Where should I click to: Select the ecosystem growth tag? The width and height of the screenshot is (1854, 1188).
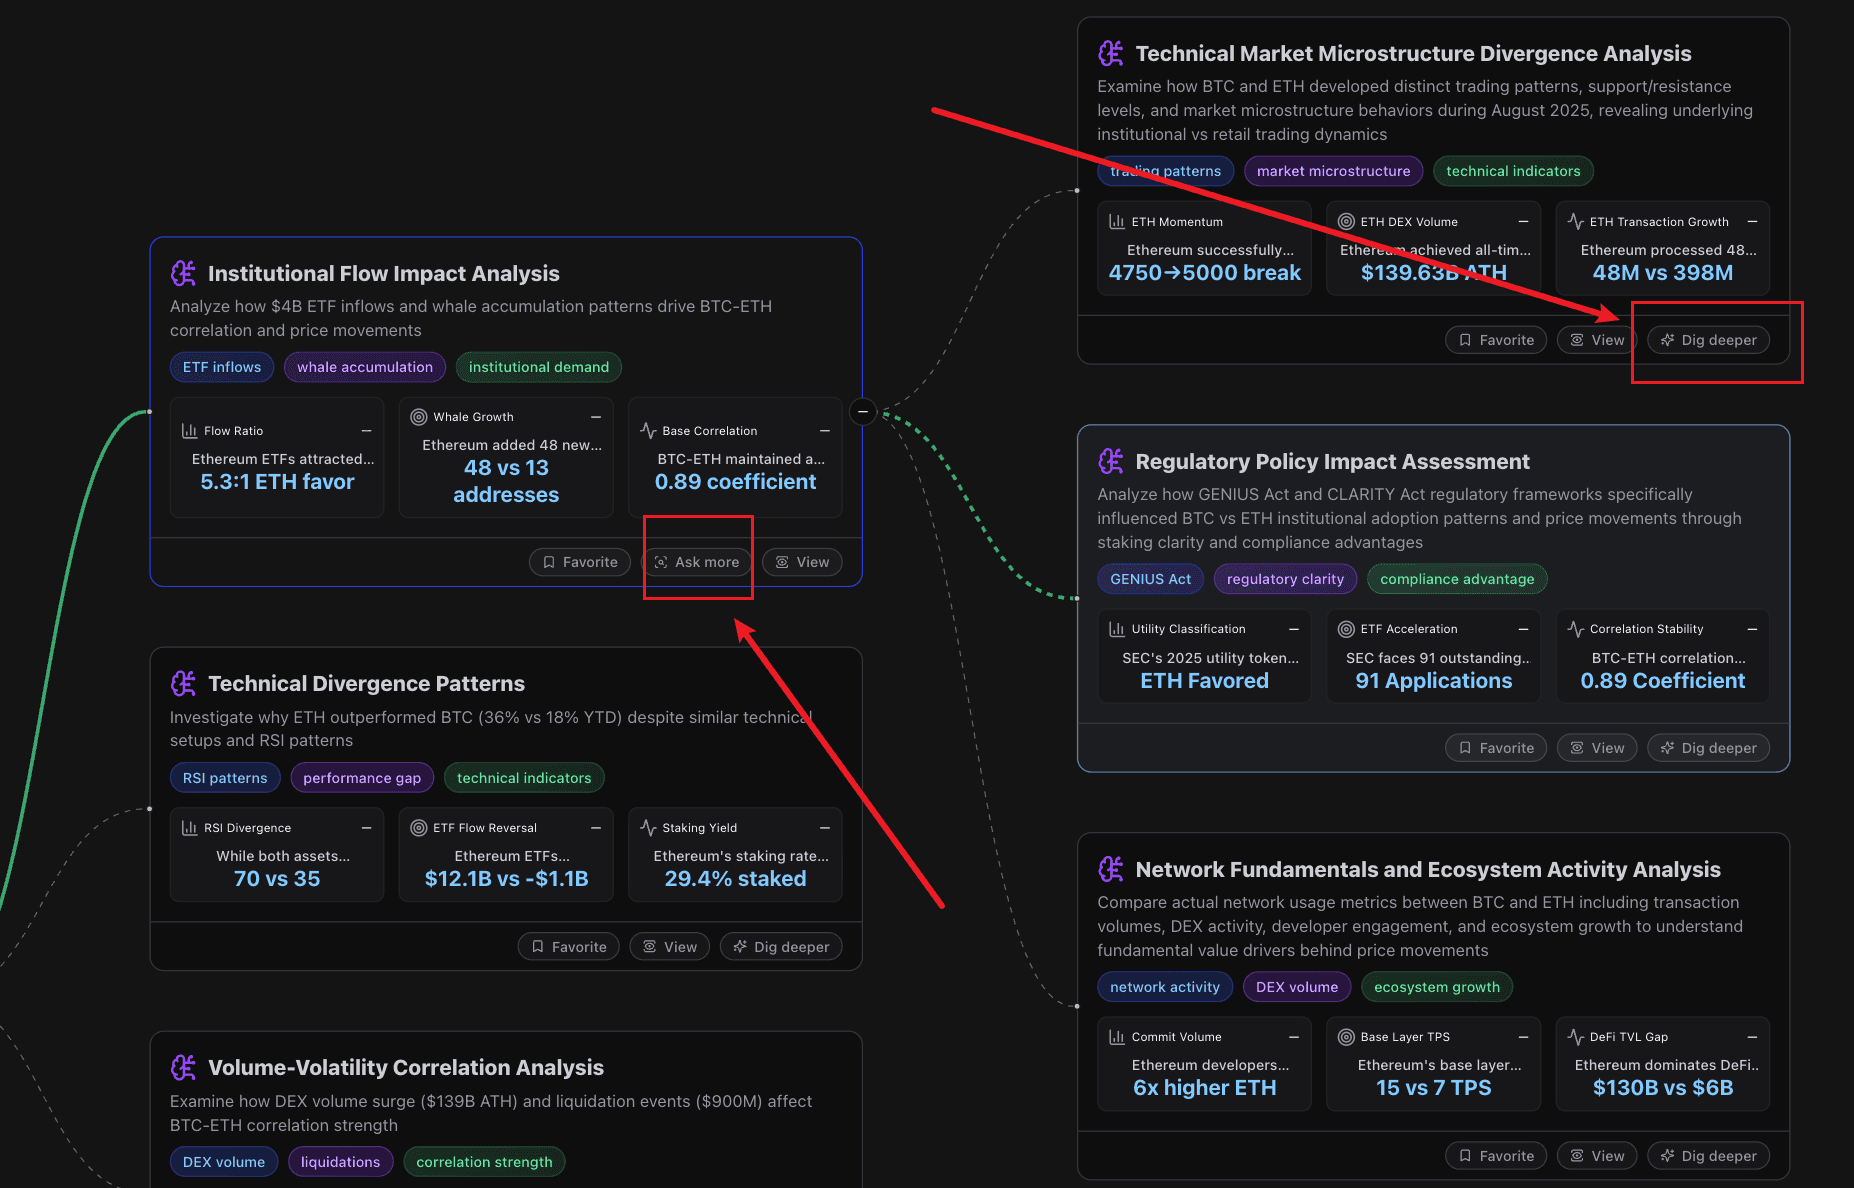(x=1437, y=987)
